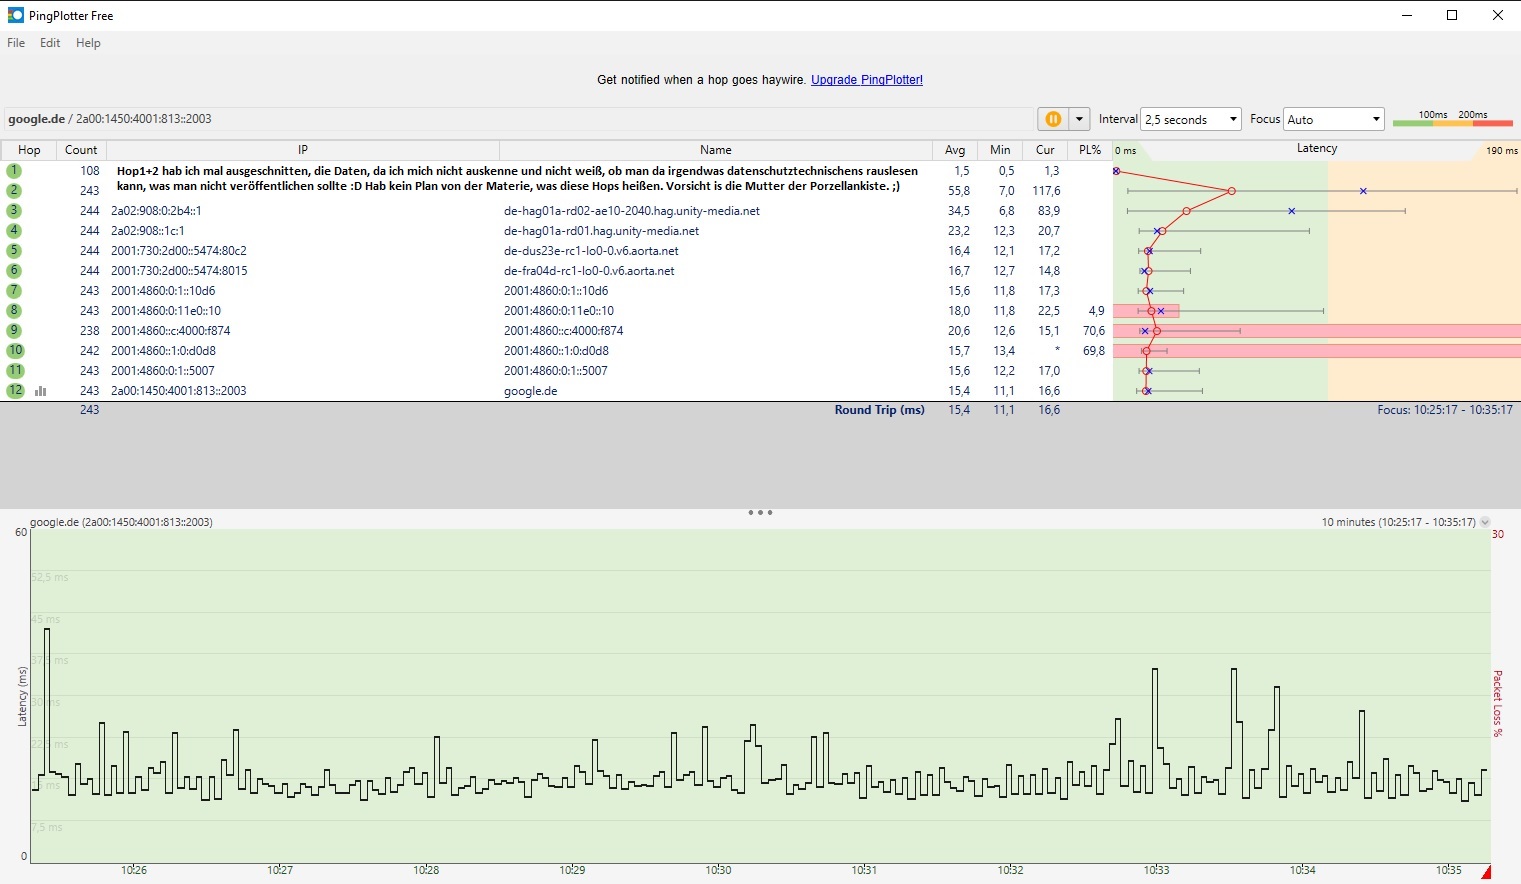Click the 70,6 packet loss value
Viewport: 1521px width, 884px height.
click(1094, 331)
